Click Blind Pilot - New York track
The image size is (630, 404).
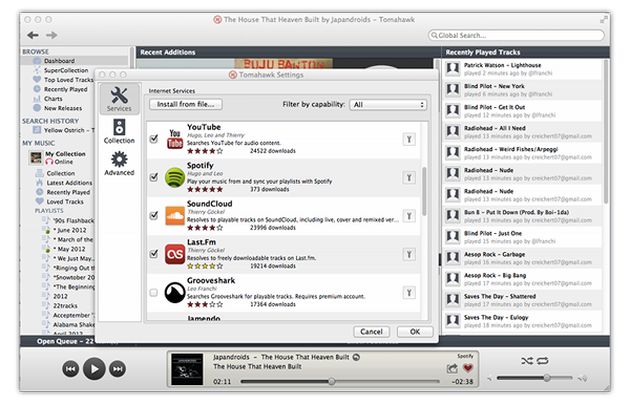pyautogui.click(x=522, y=90)
